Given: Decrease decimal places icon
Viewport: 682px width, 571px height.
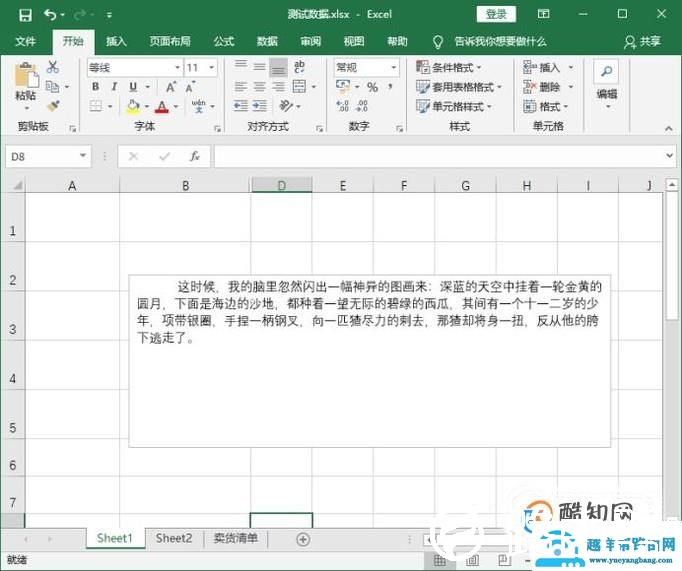Looking at the screenshot, I should (362, 106).
